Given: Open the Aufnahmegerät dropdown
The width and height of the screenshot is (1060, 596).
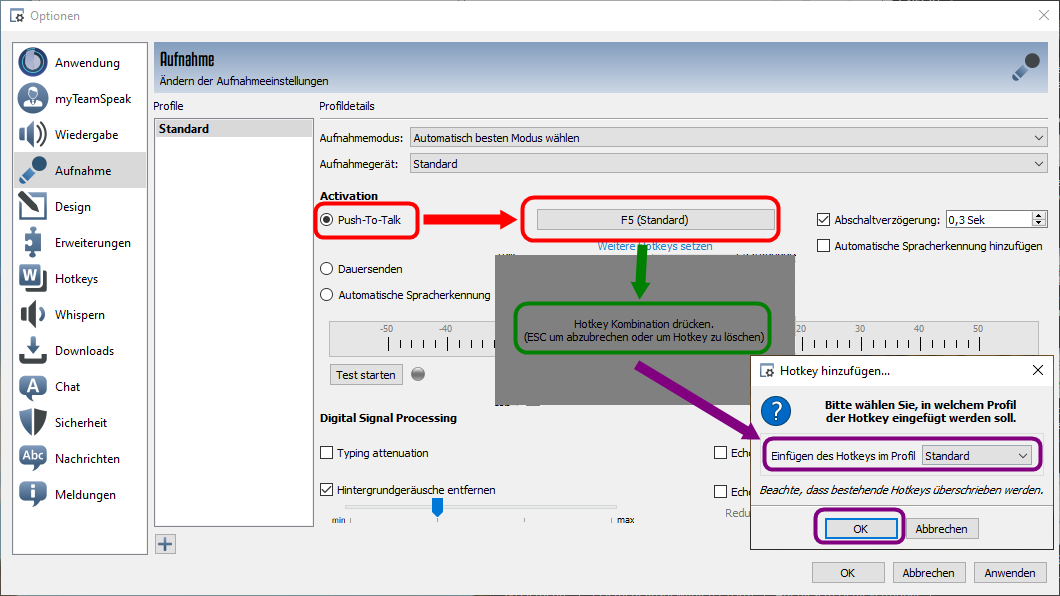Looking at the screenshot, I should pyautogui.click(x=729, y=164).
